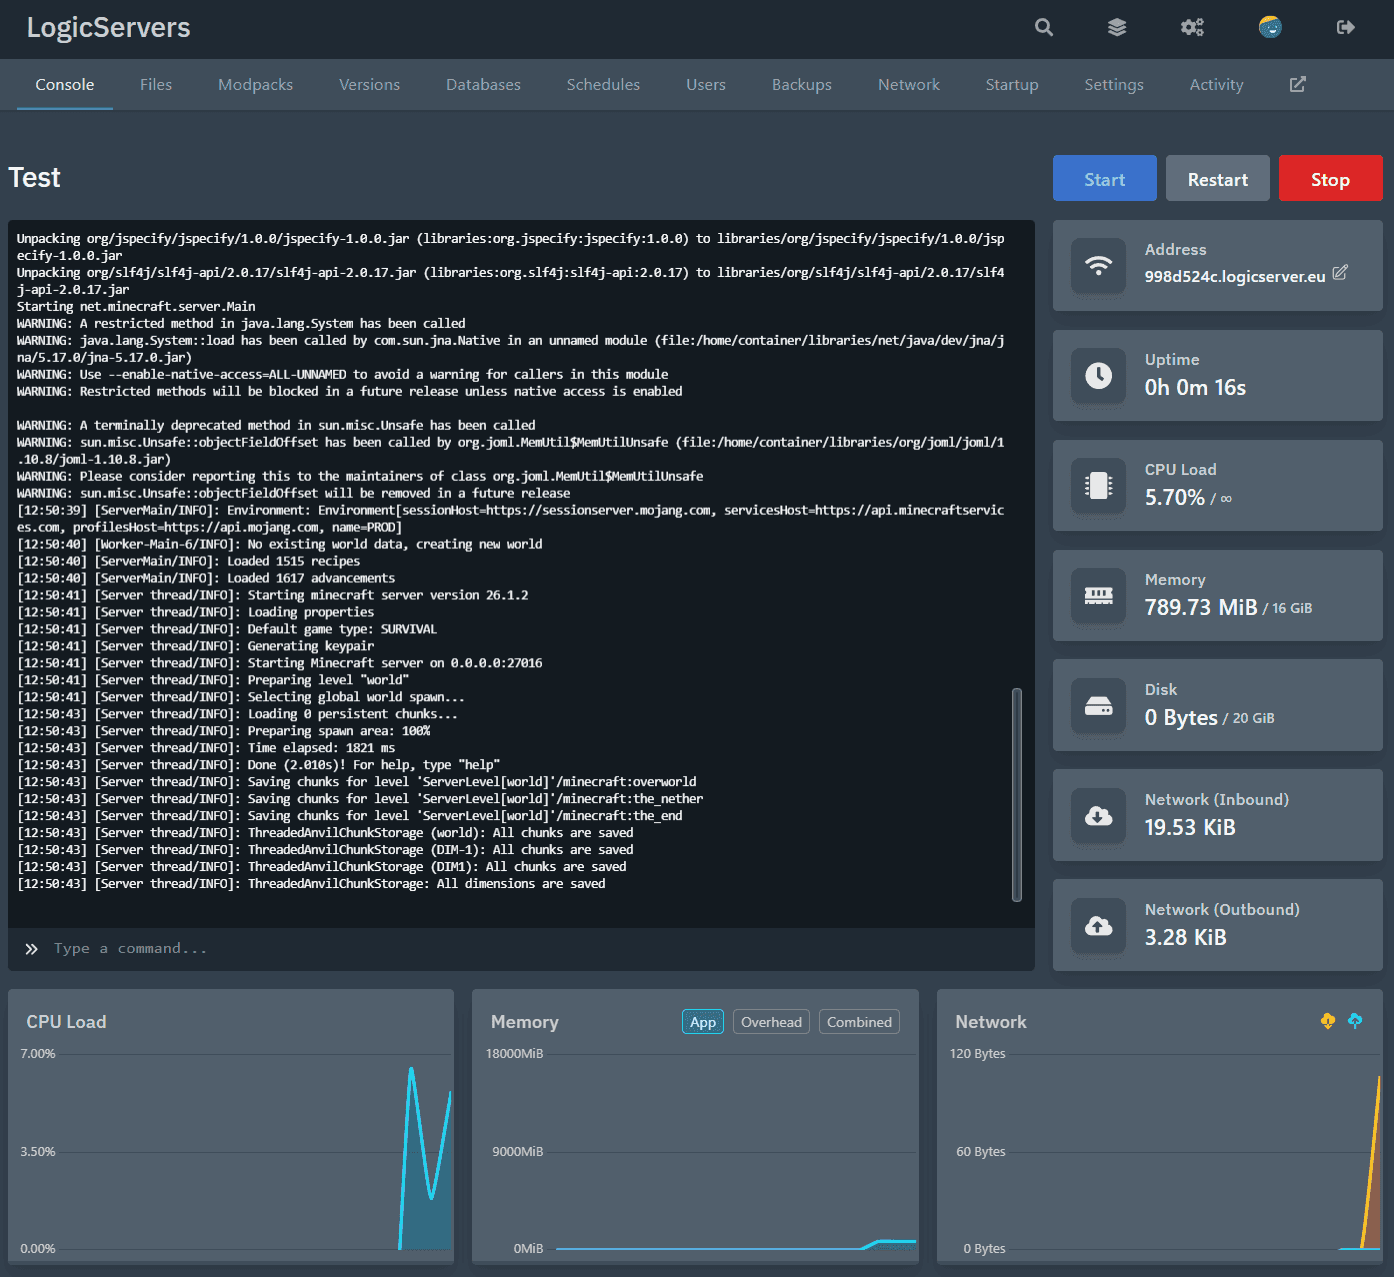Image resolution: width=1394 pixels, height=1277 pixels.
Task: Click disk usage value 0 Bytes
Action: point(1181,717)
